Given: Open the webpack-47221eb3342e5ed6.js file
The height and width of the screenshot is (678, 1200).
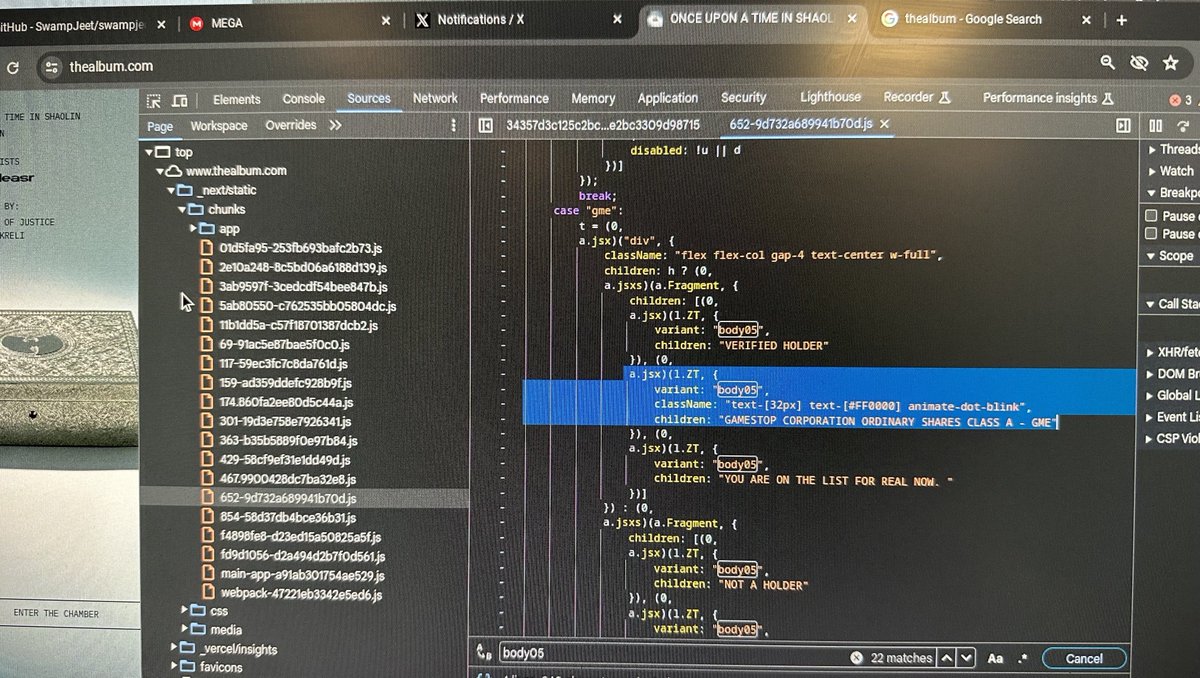Looking at the screenshot, I should coord(301,594).
